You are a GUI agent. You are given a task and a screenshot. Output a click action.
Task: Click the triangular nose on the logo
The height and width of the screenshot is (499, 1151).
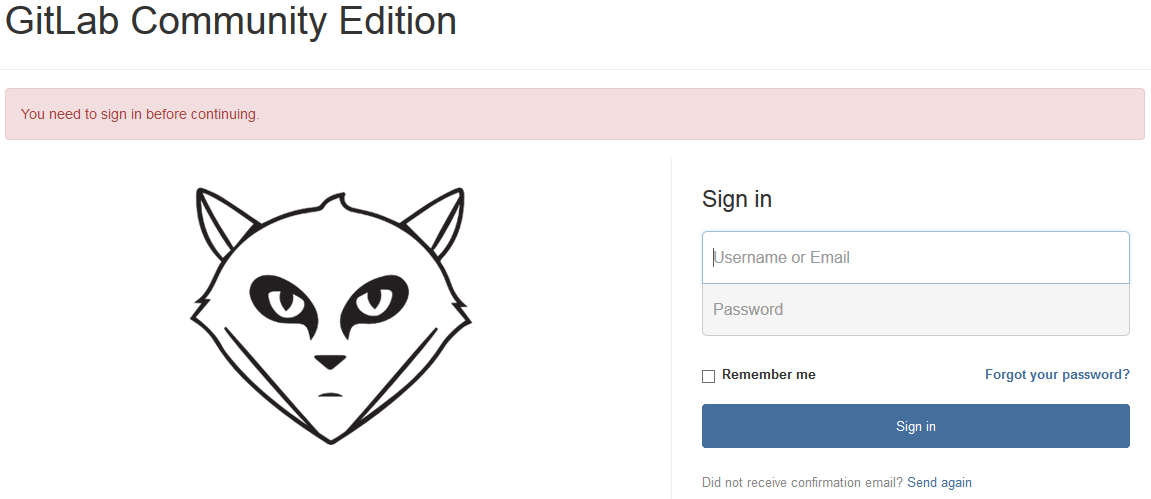[x=330, y=361]
